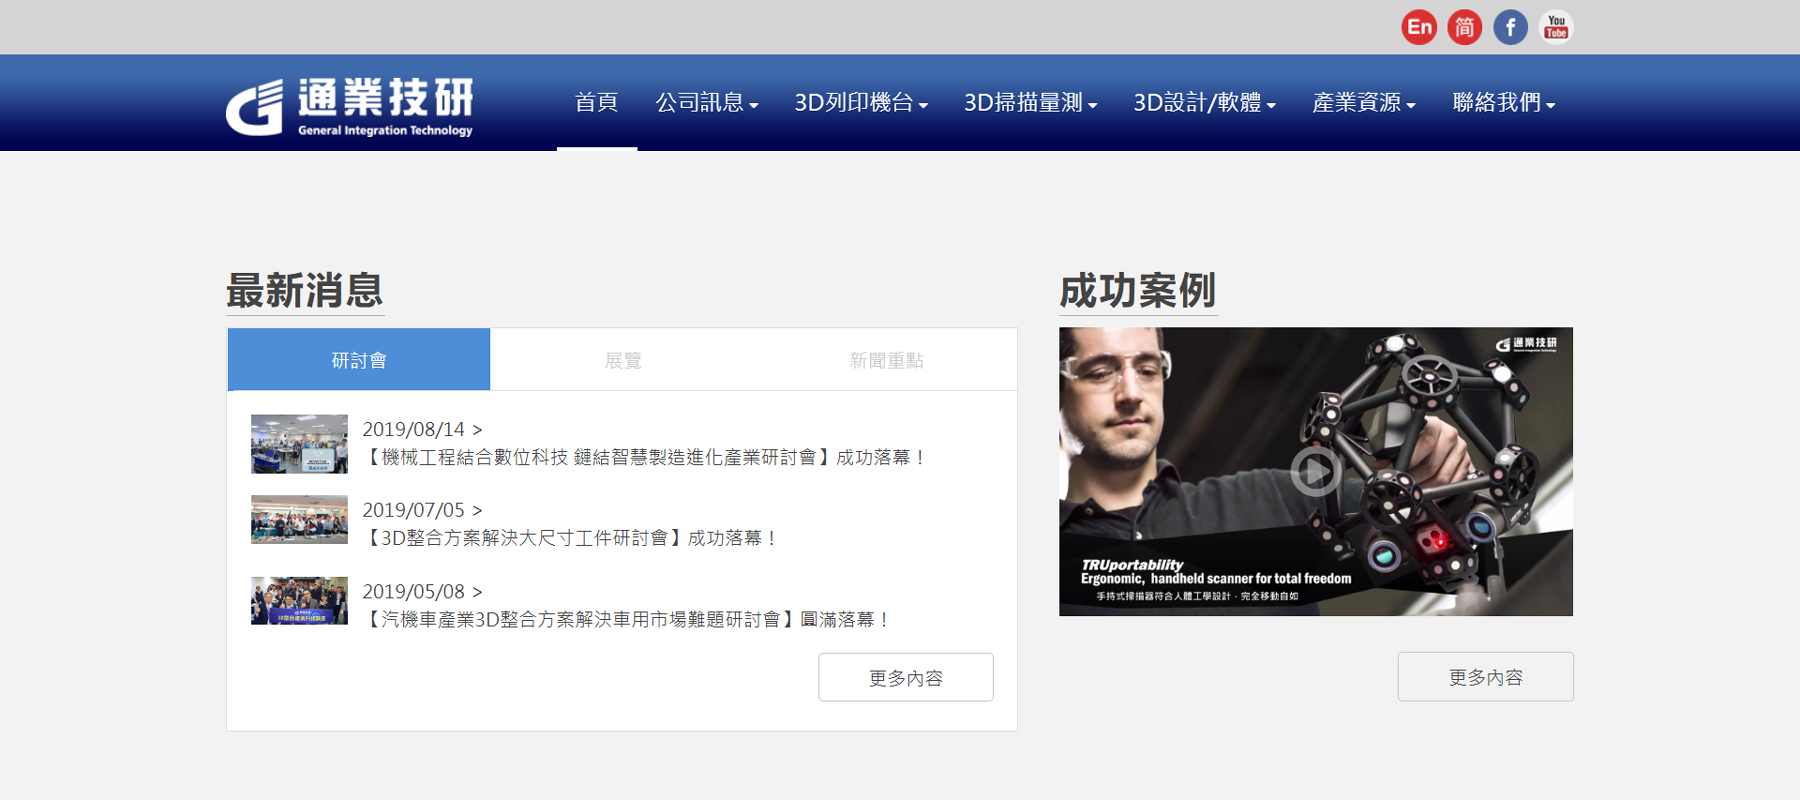Open the YouTube channel icon
The image size is (1800, 800).
(x=1556, y=27)
